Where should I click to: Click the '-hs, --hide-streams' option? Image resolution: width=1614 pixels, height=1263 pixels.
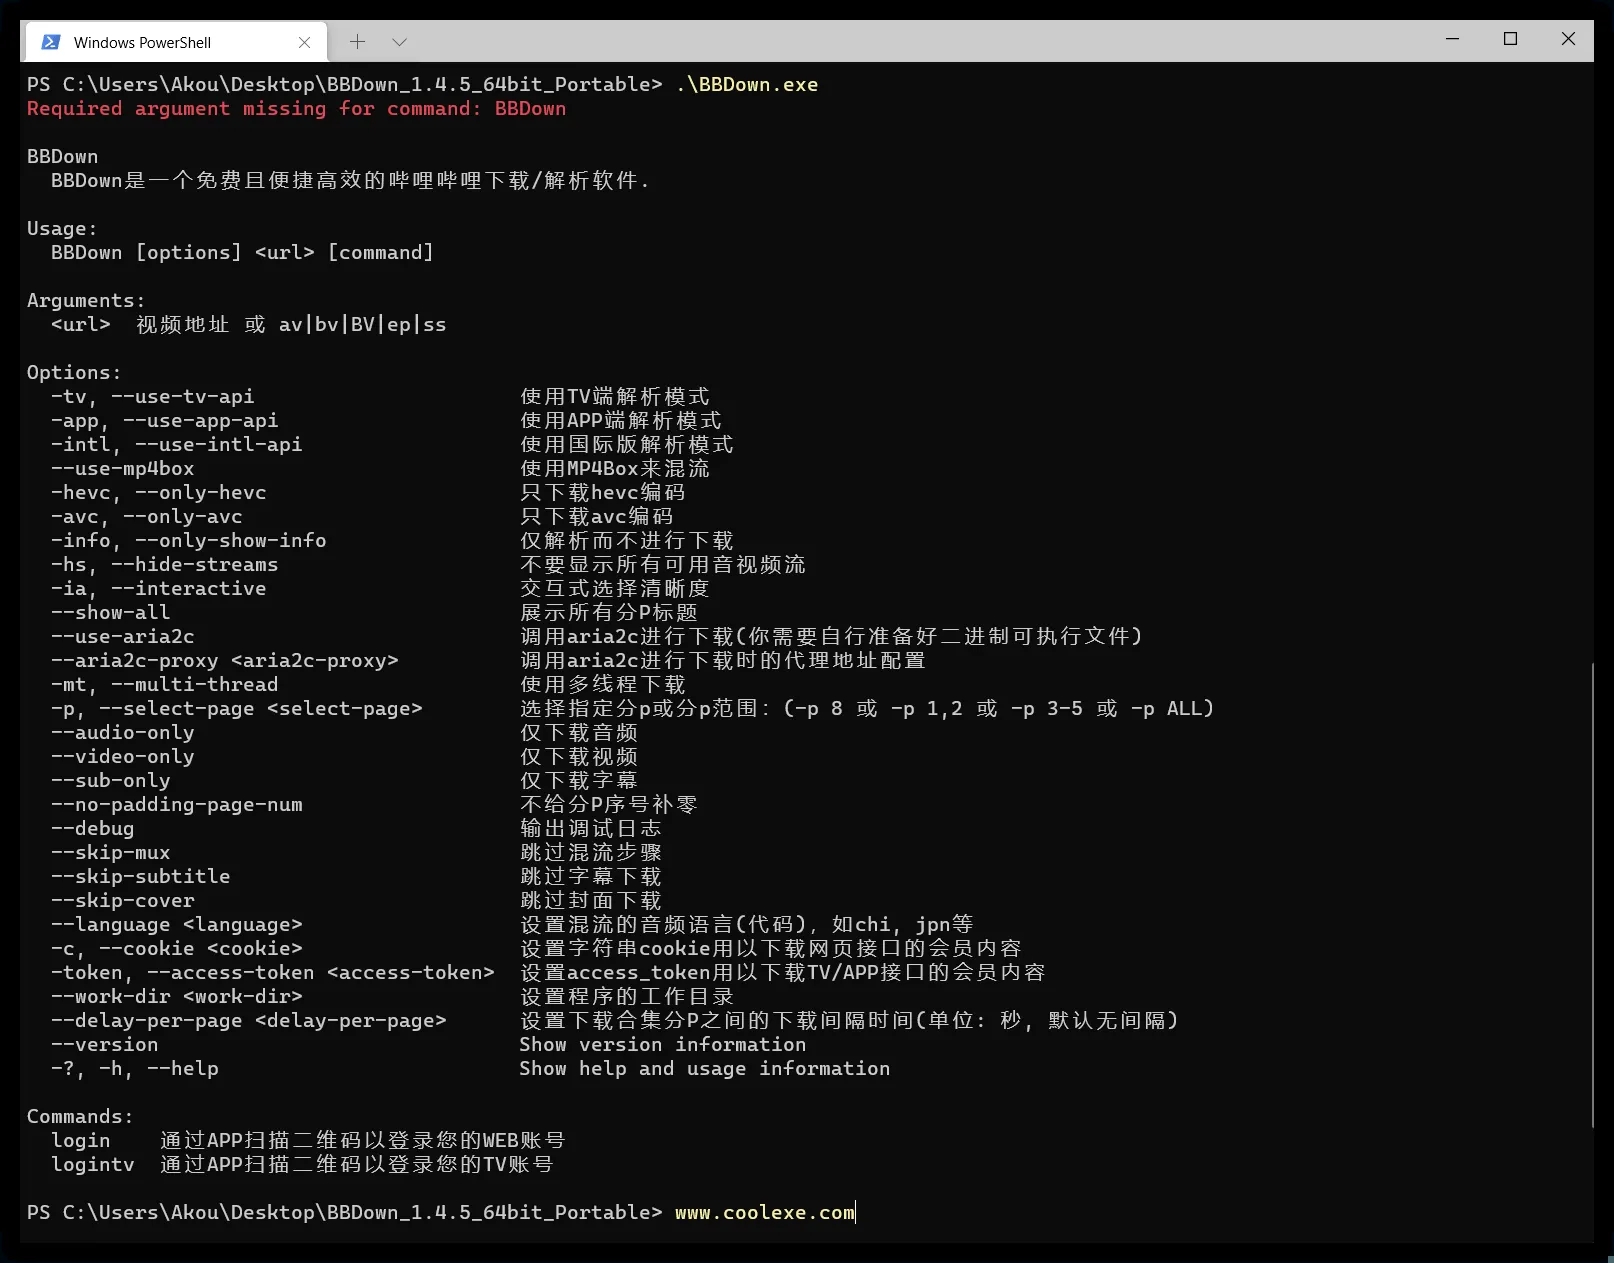165,564
